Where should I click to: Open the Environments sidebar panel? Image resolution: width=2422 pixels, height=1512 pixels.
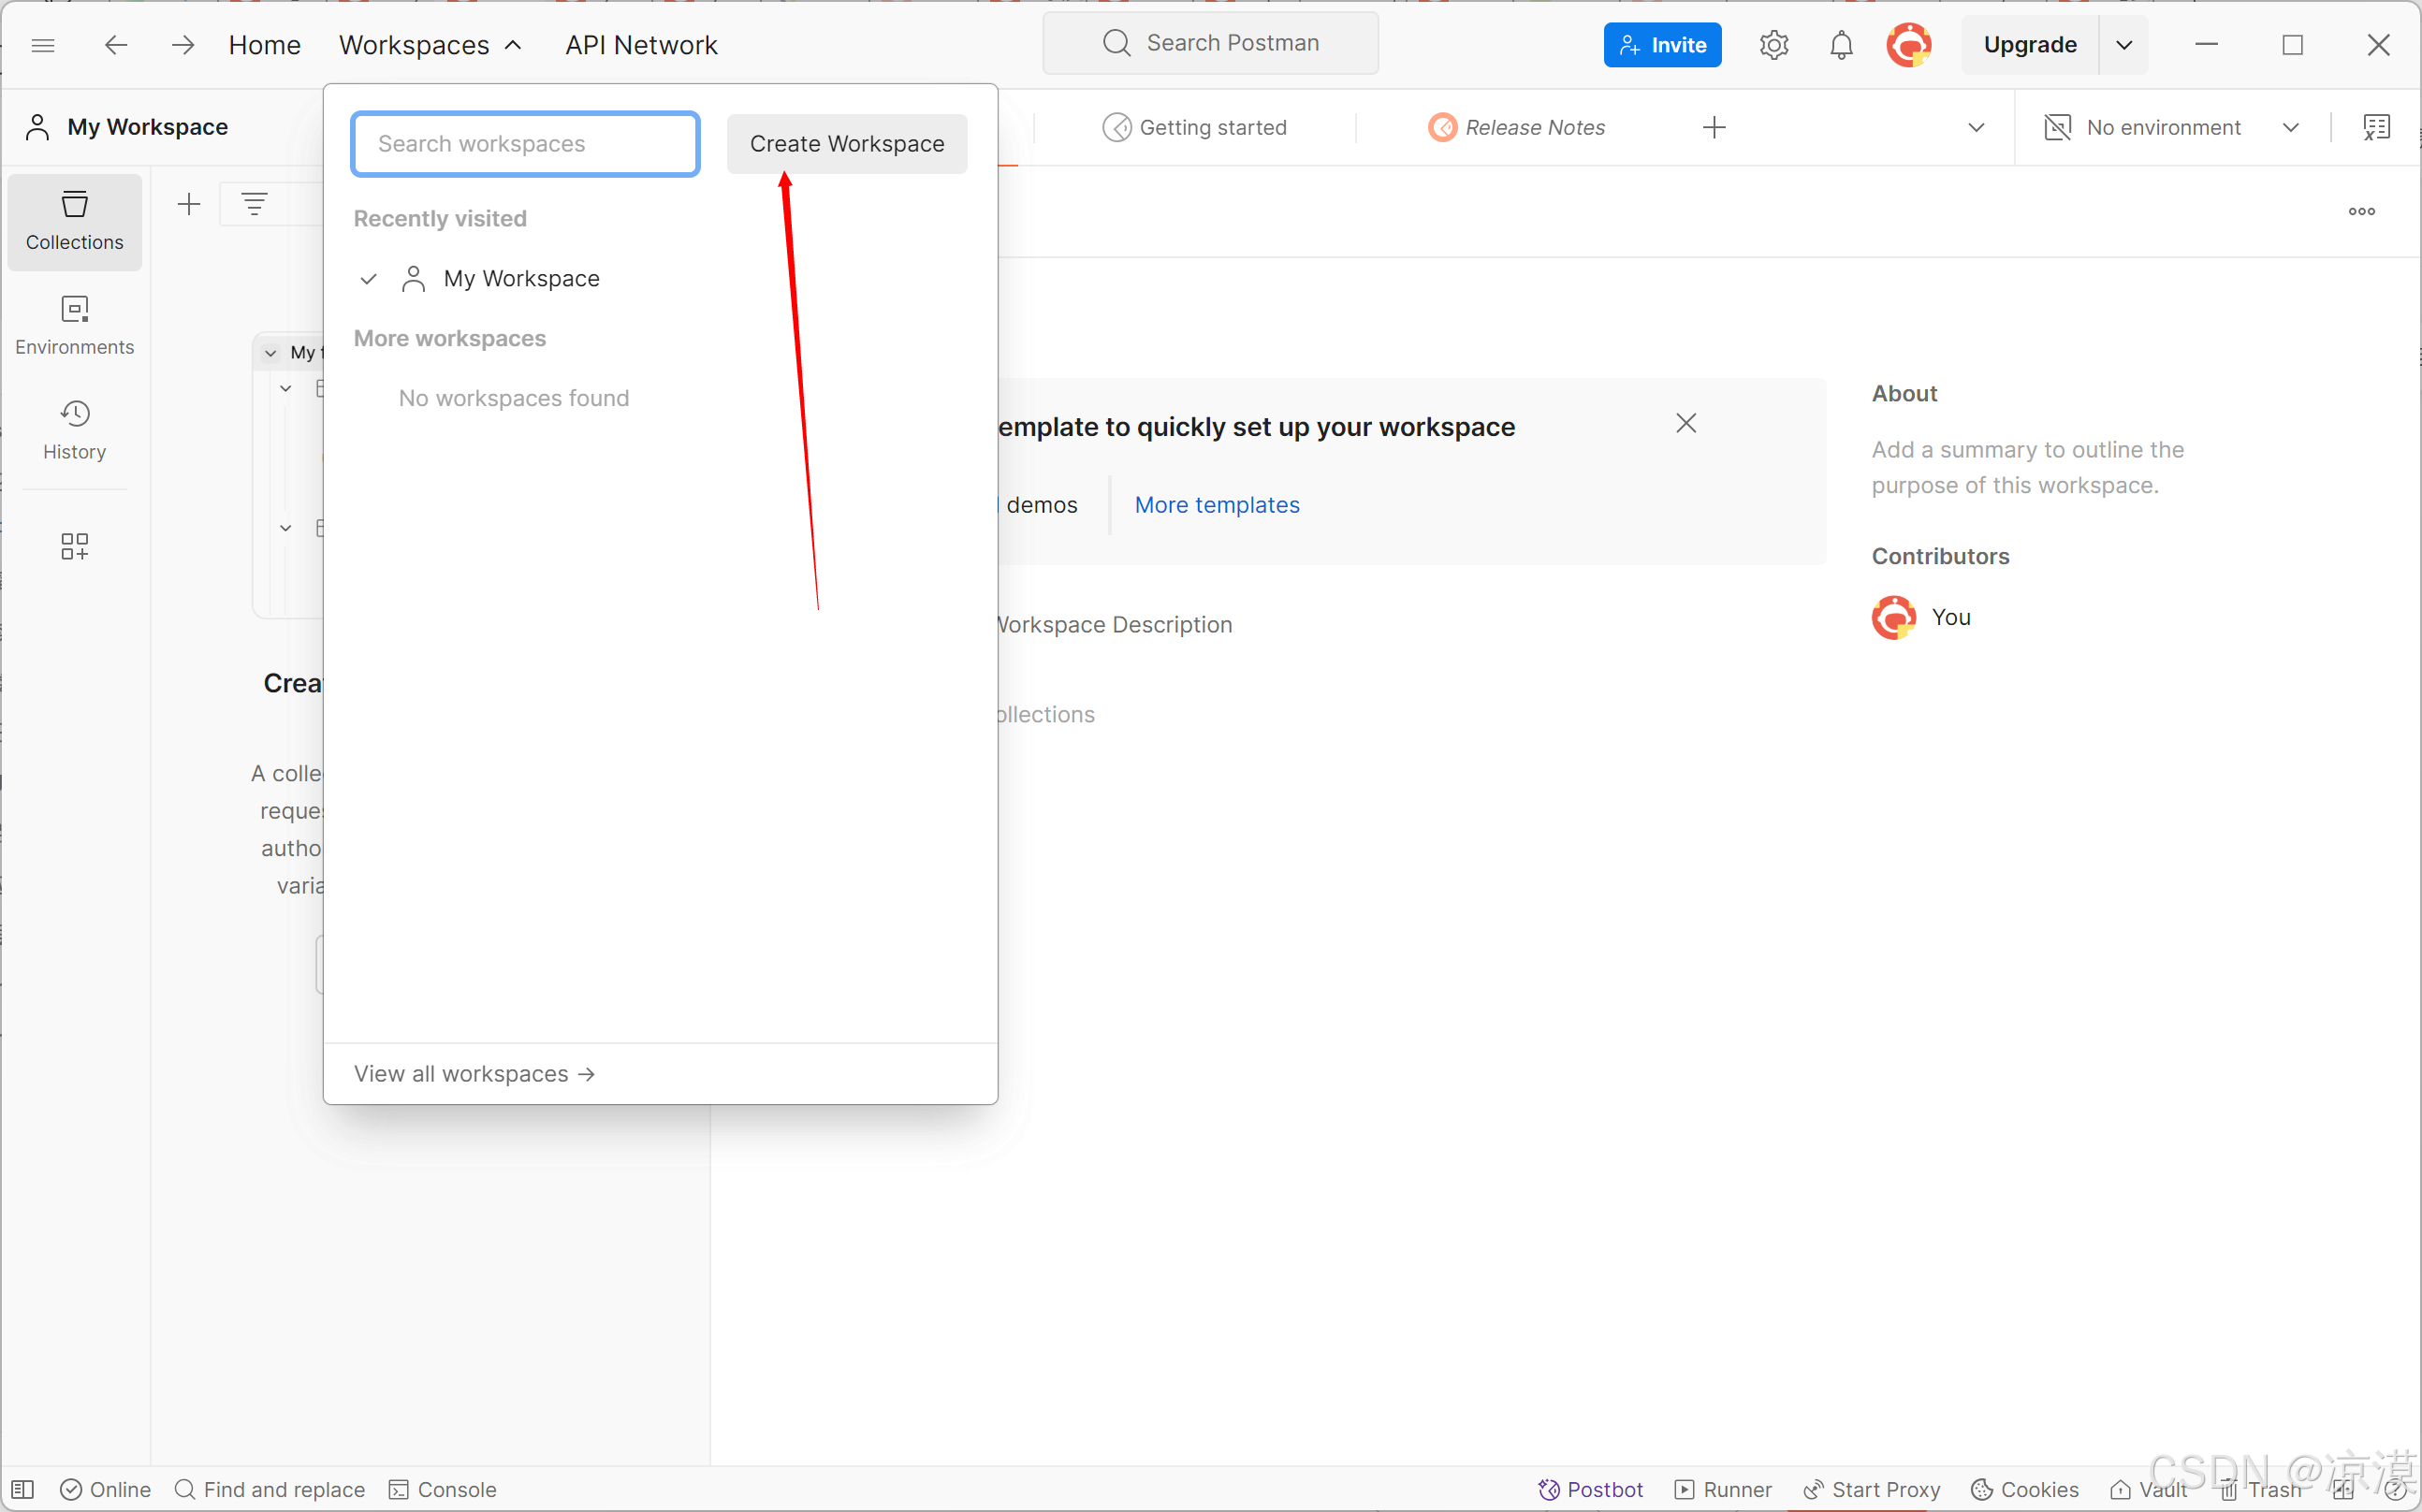pos(74,326)
